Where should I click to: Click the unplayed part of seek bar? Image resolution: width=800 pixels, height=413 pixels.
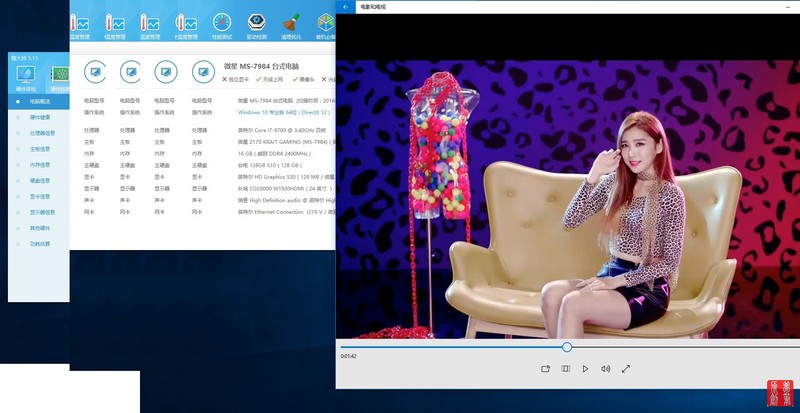pyautogui.click(x=686, y=347)
